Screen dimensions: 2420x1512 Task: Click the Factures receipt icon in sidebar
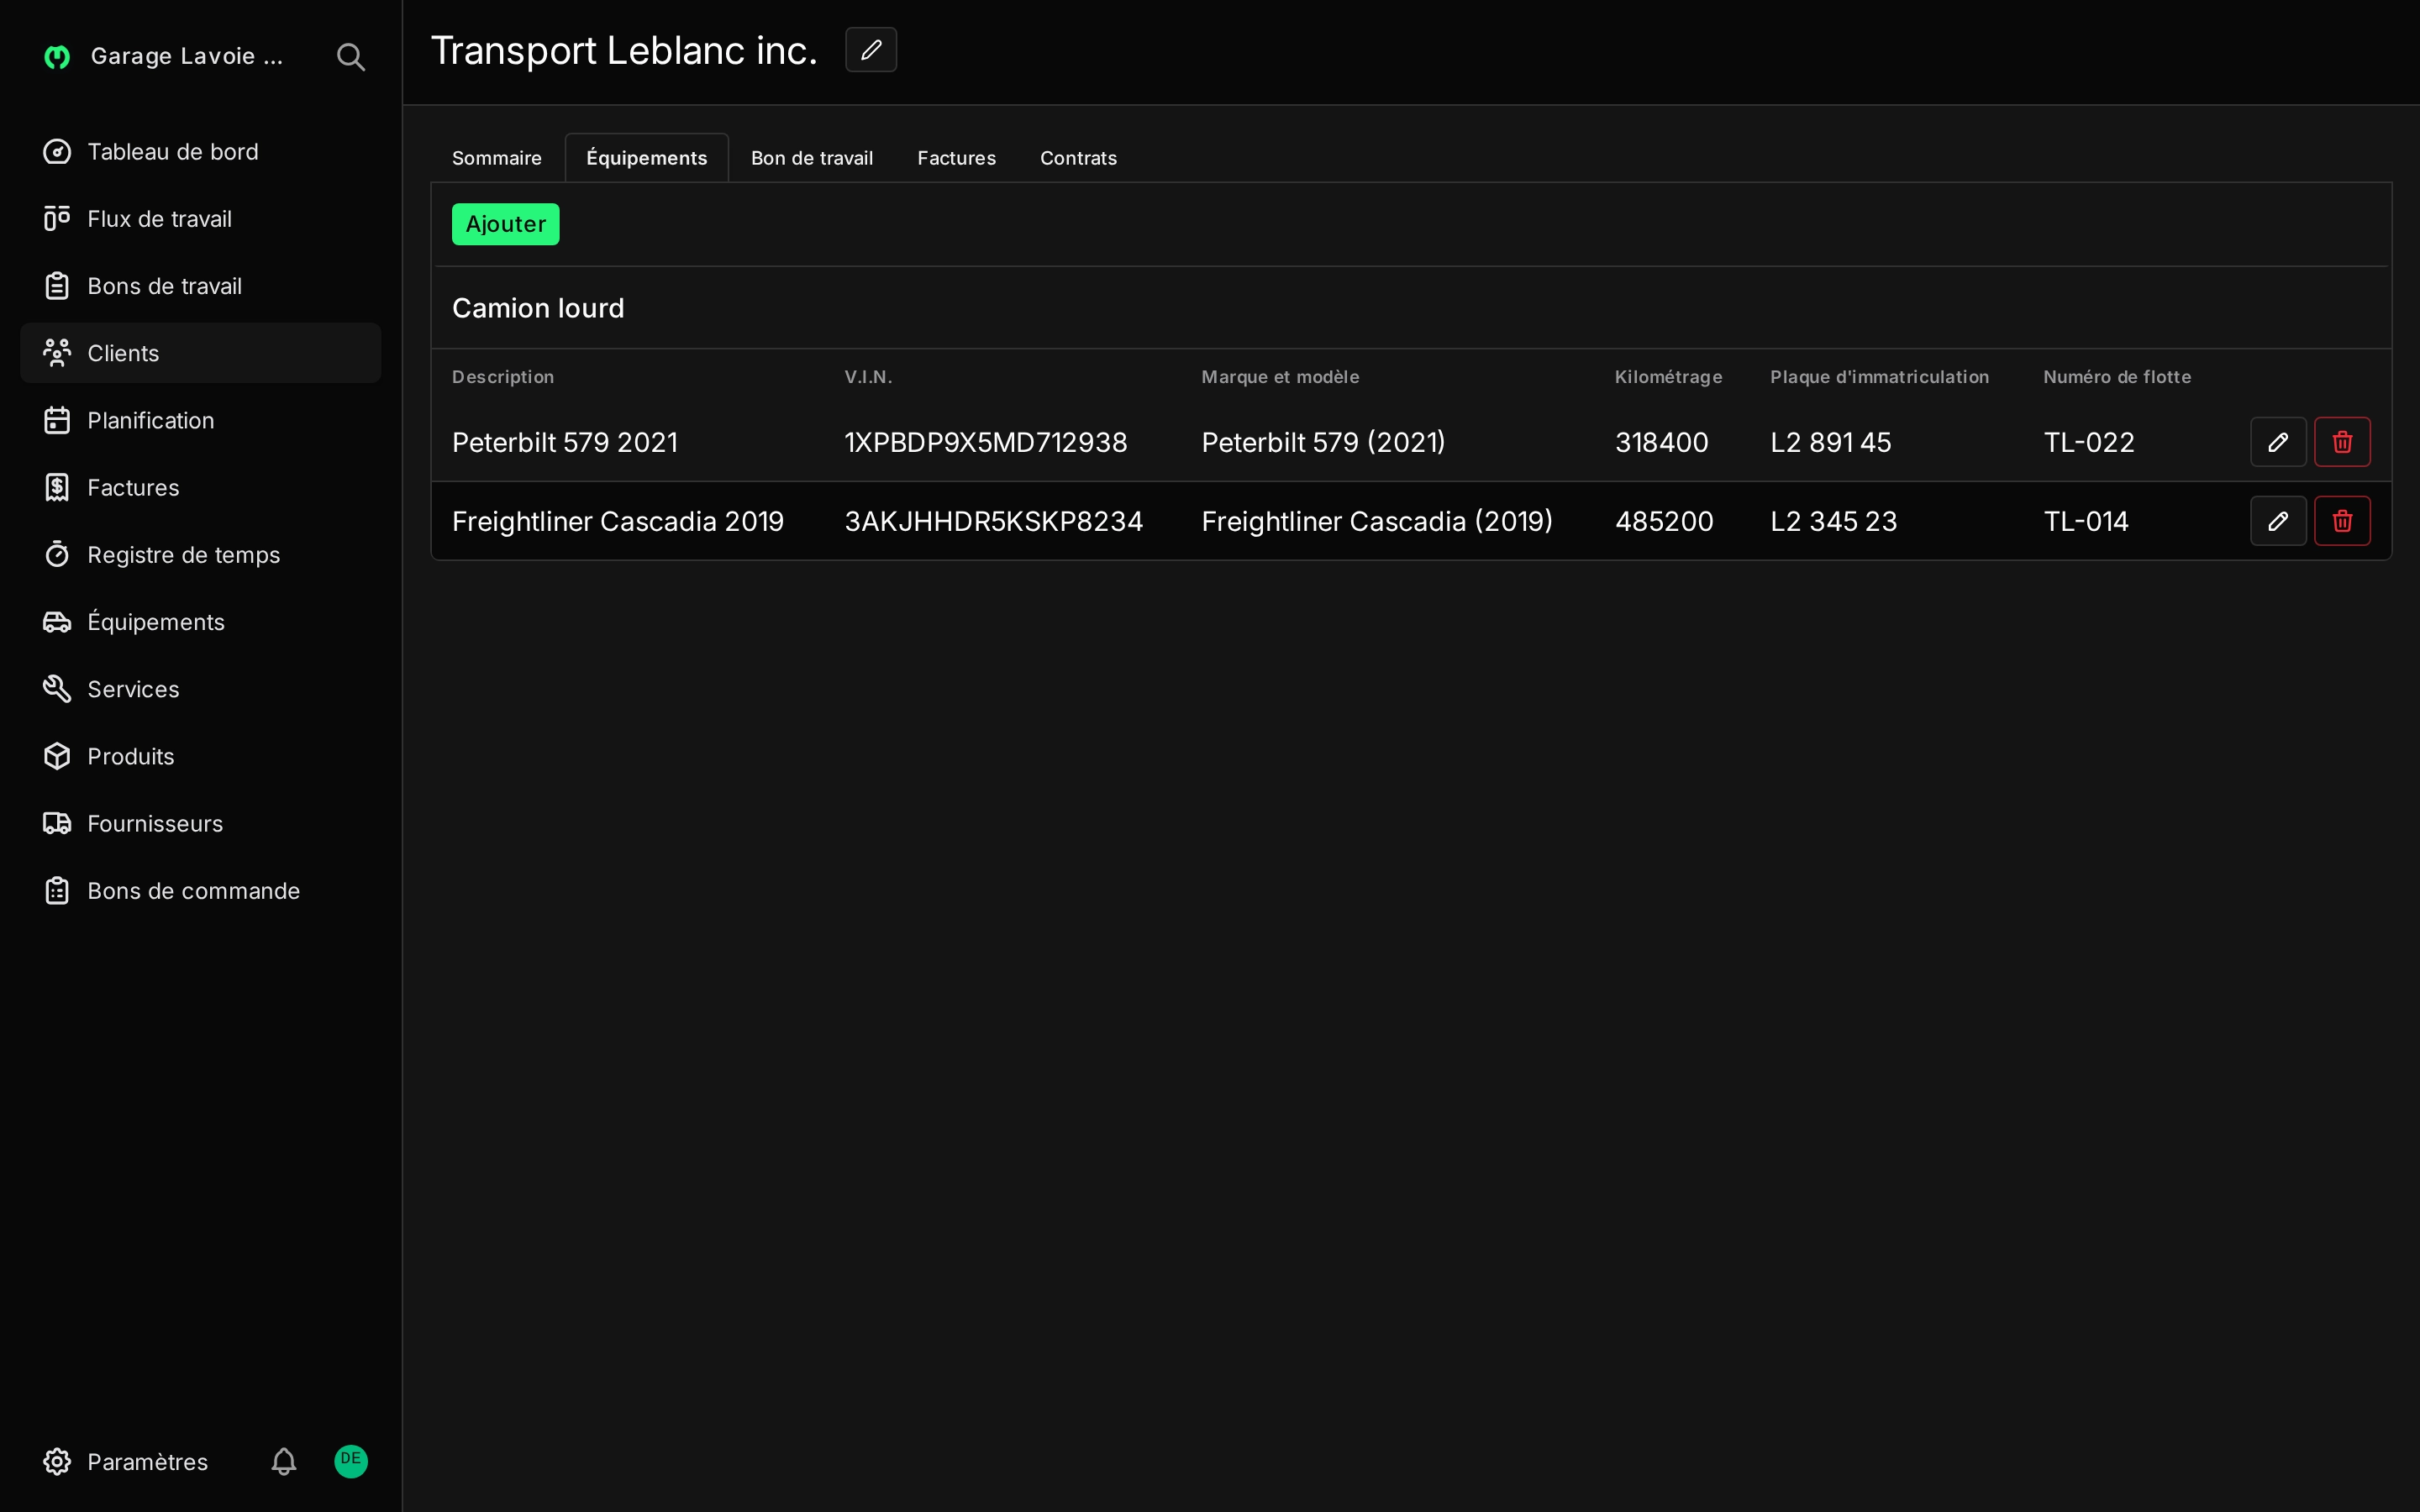click(57, 488)
